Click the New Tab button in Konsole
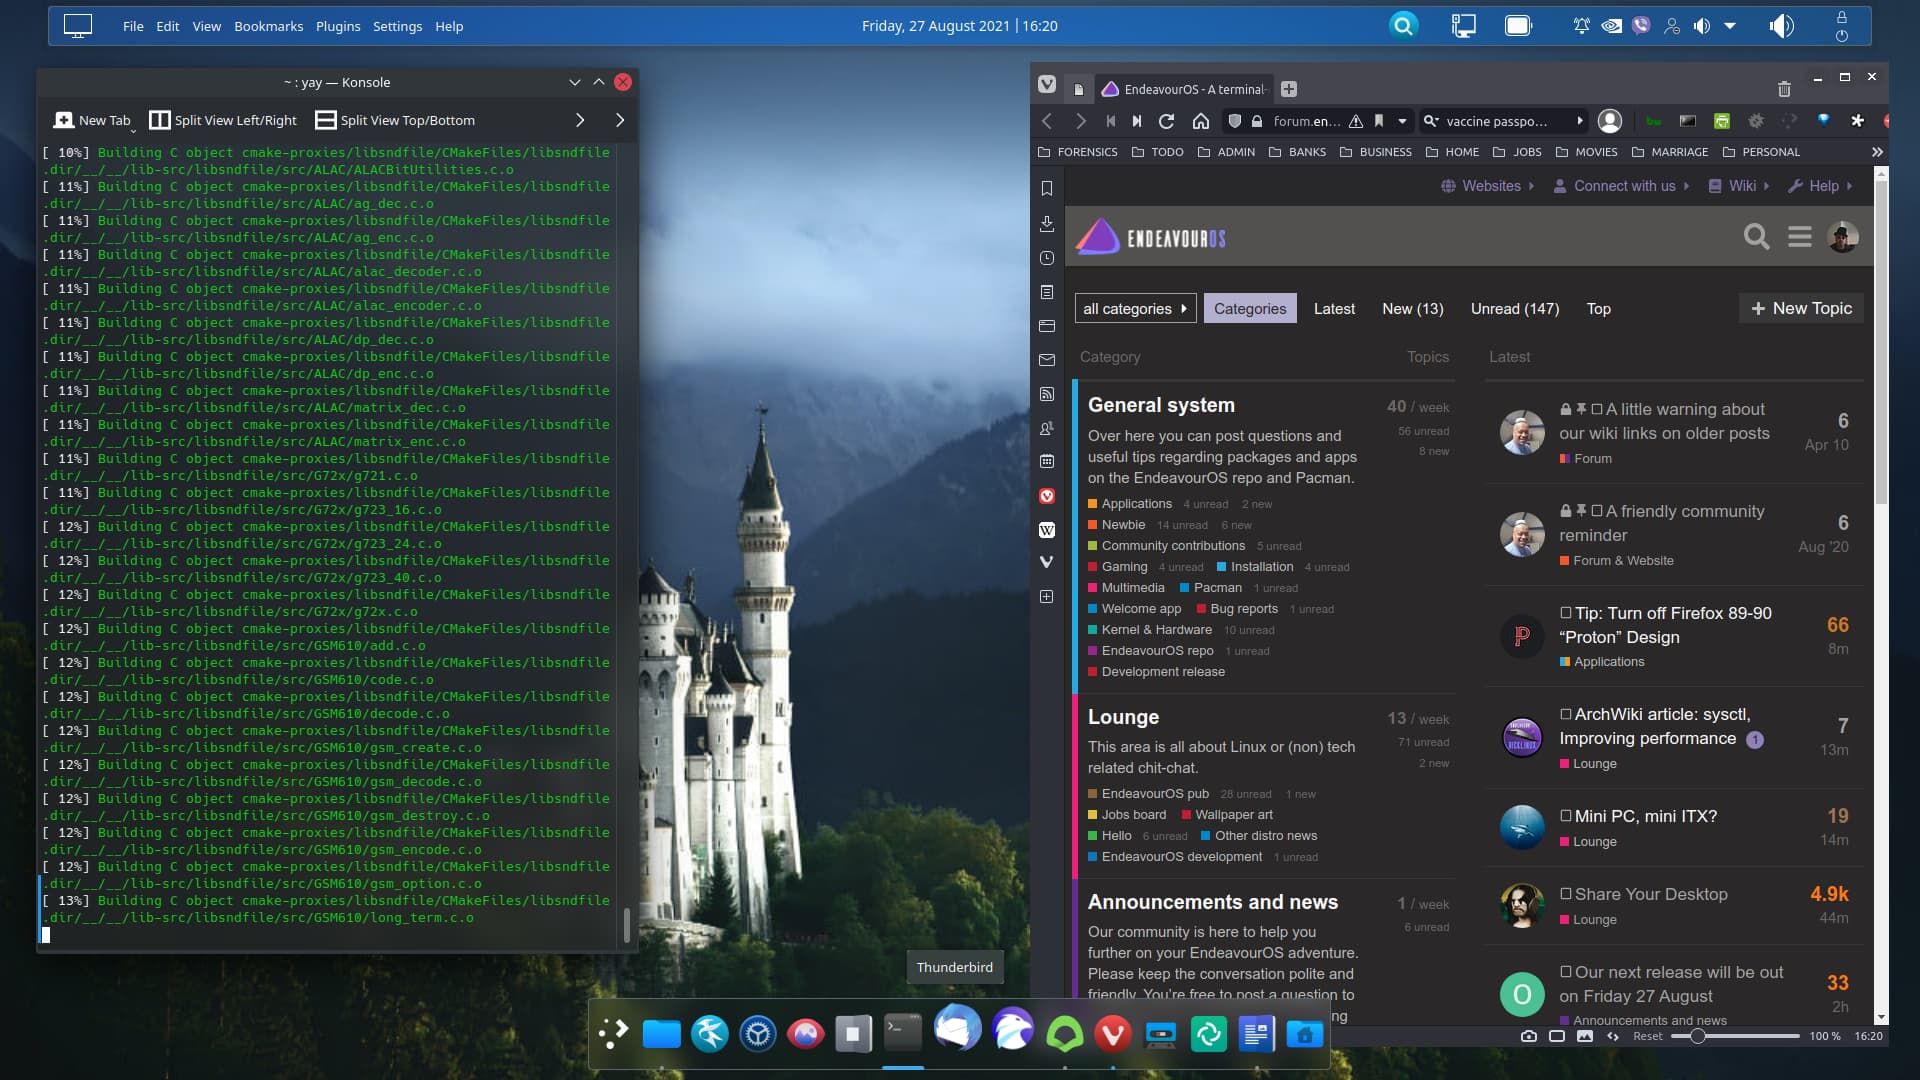This screenshot has height=1080, width=1920. [92, 120]
